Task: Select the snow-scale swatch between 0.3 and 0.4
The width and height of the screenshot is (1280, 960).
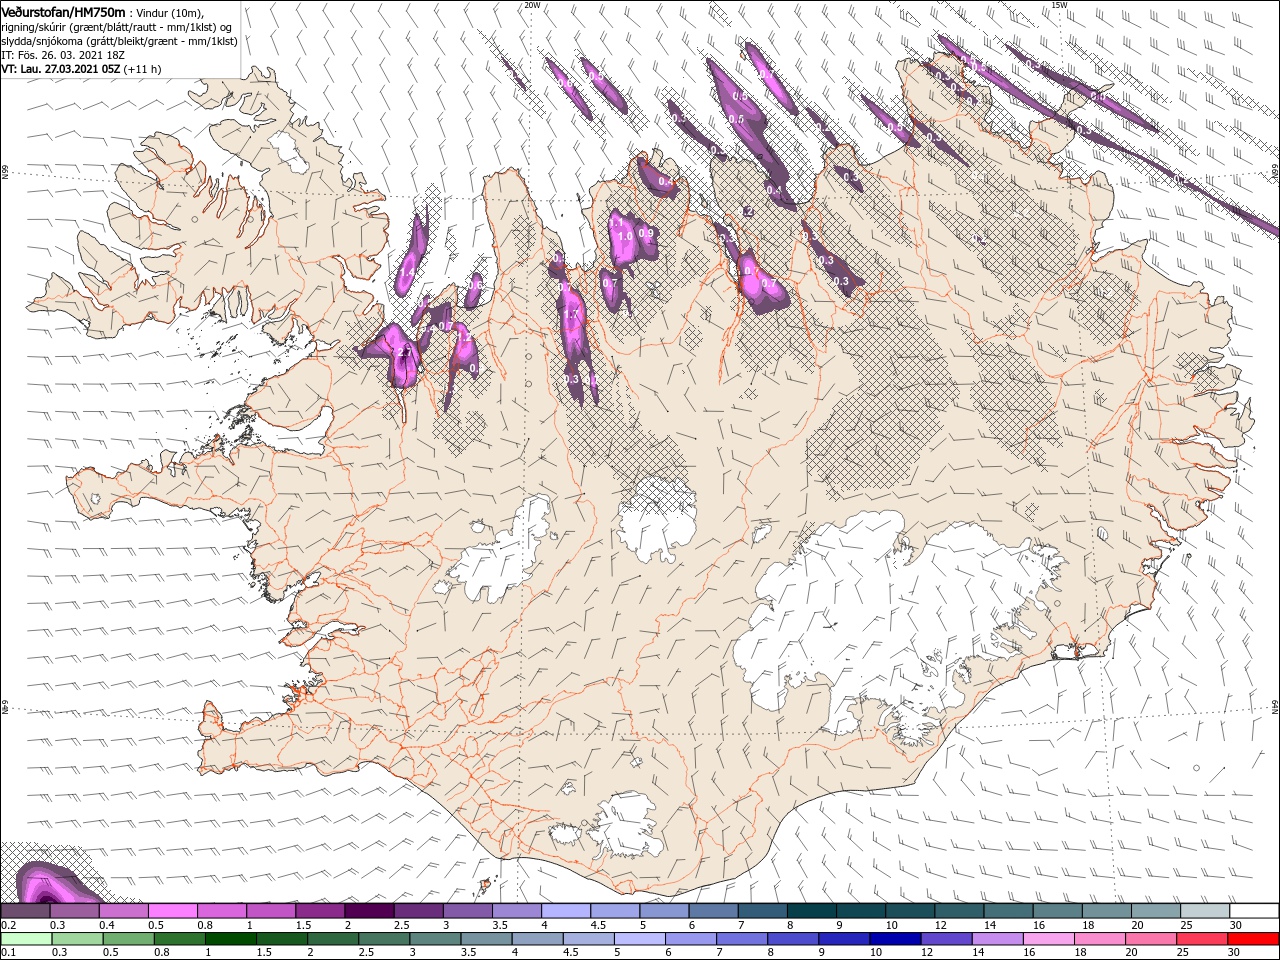Action: pyautogui.click(x=74, y=911)
